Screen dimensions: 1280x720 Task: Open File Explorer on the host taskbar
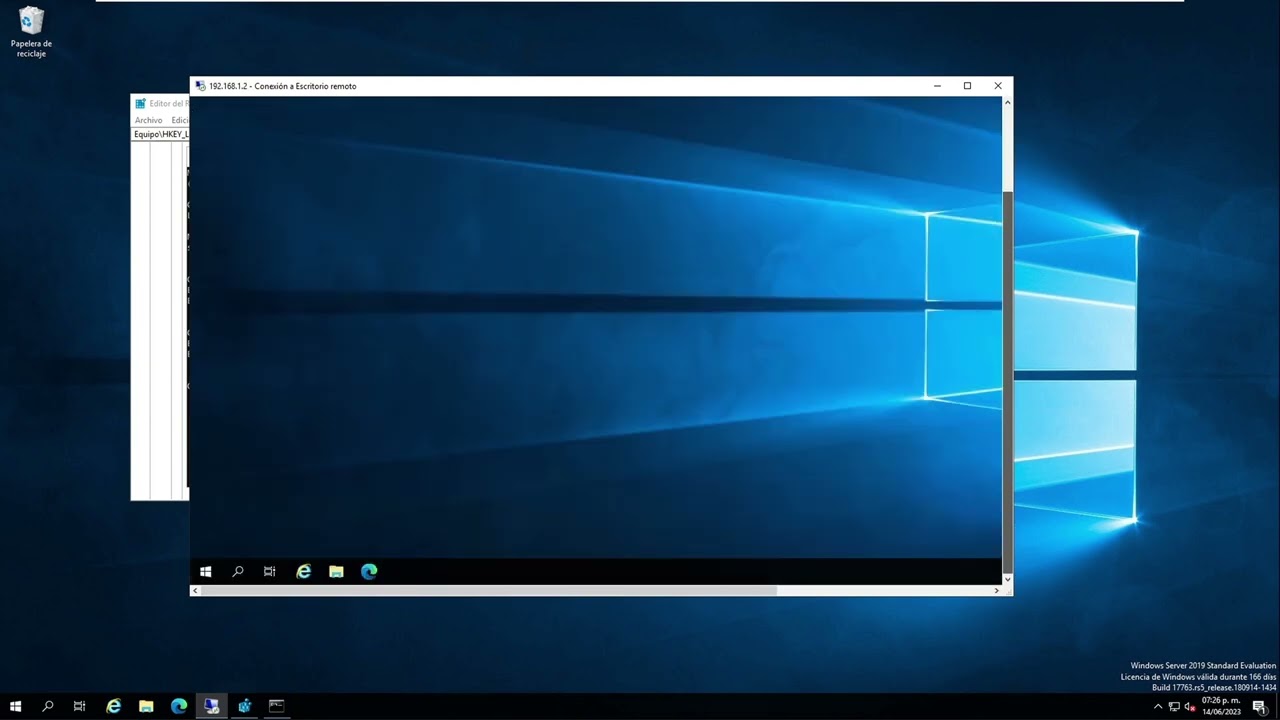146,706
